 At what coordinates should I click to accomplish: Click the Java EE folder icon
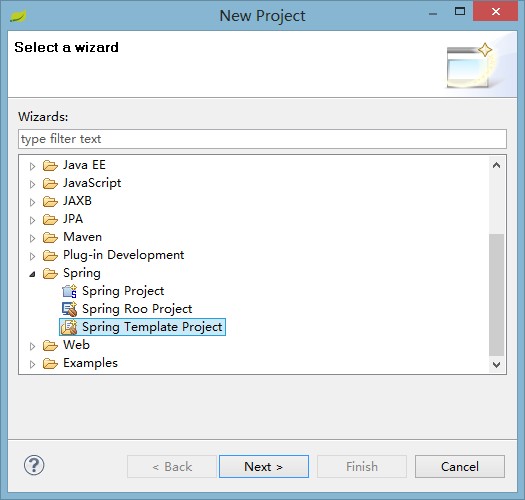pyautogui.click(x=50, y=165)
